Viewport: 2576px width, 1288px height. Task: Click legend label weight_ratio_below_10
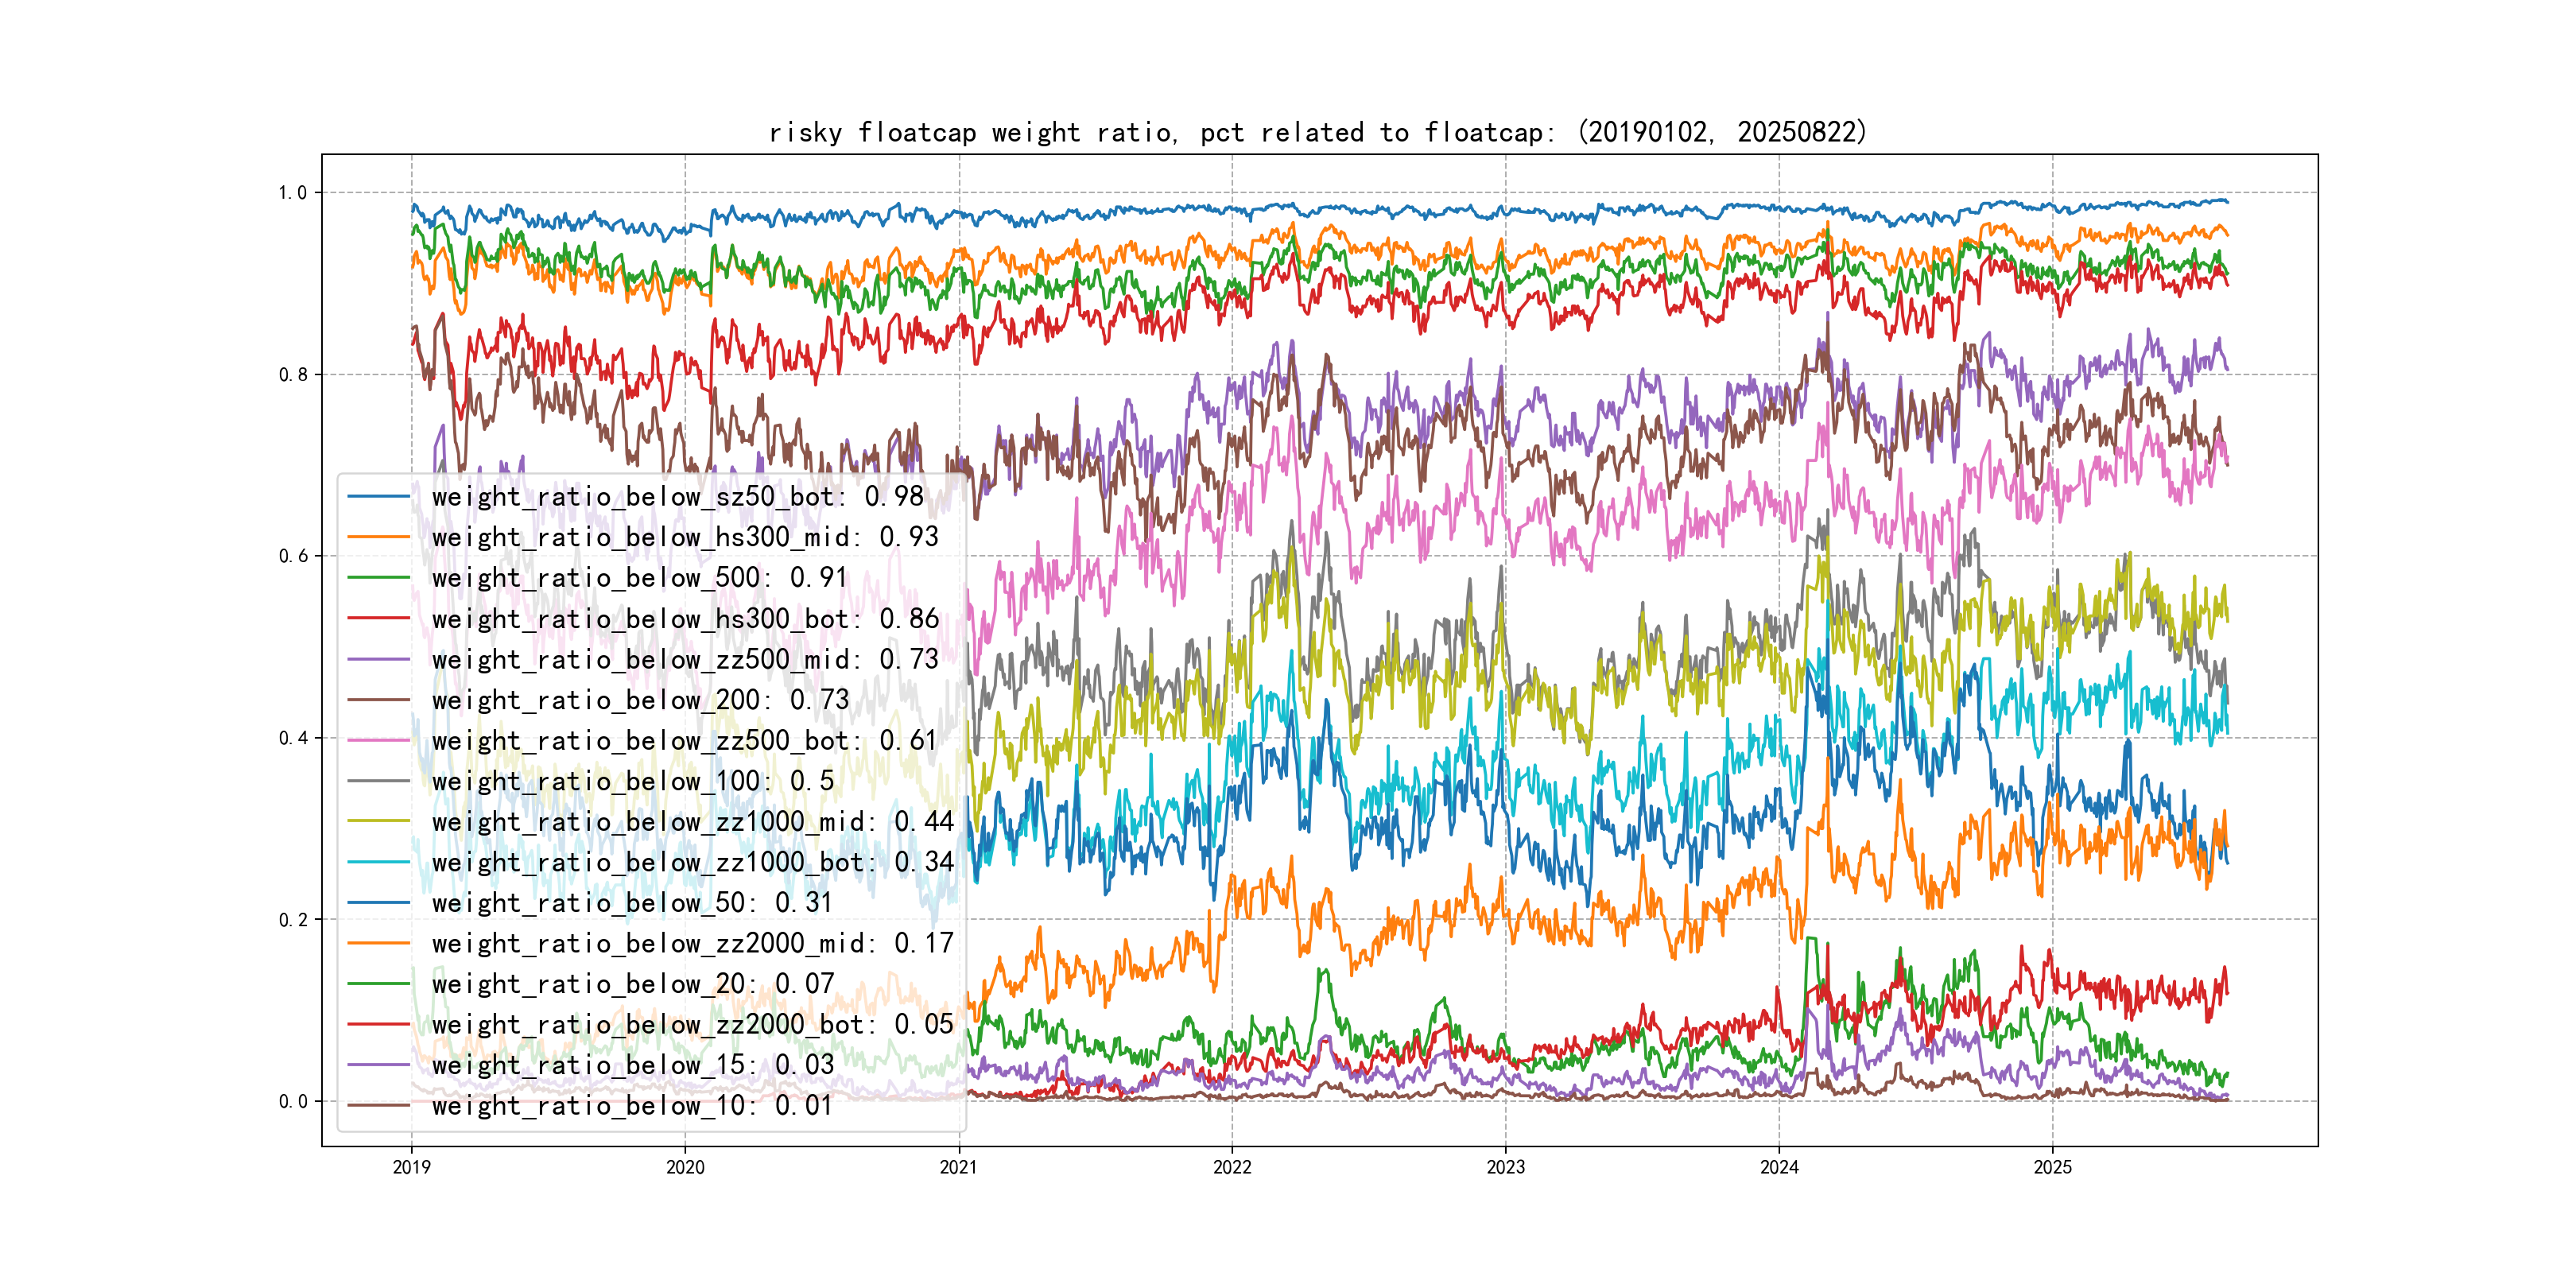click(631, 1106)
